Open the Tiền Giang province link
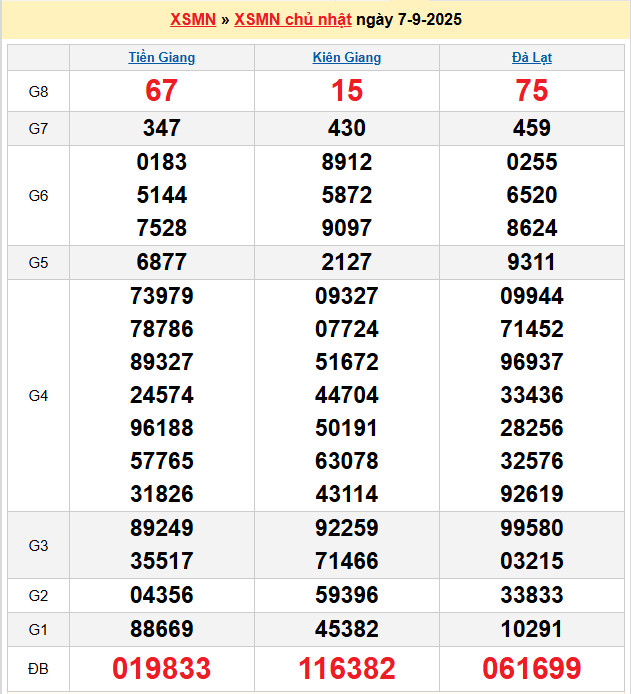 click(162, 58)
